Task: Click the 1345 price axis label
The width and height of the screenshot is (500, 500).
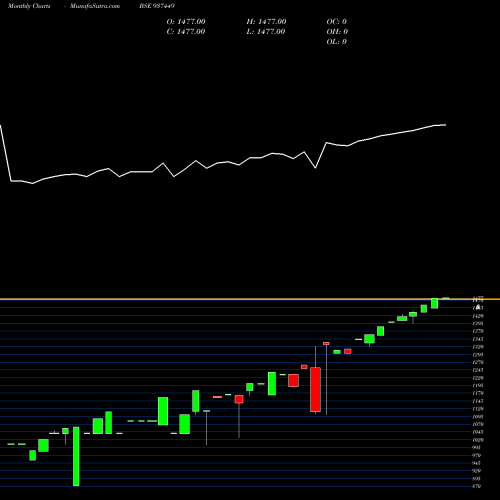Action: click(478, 339)
